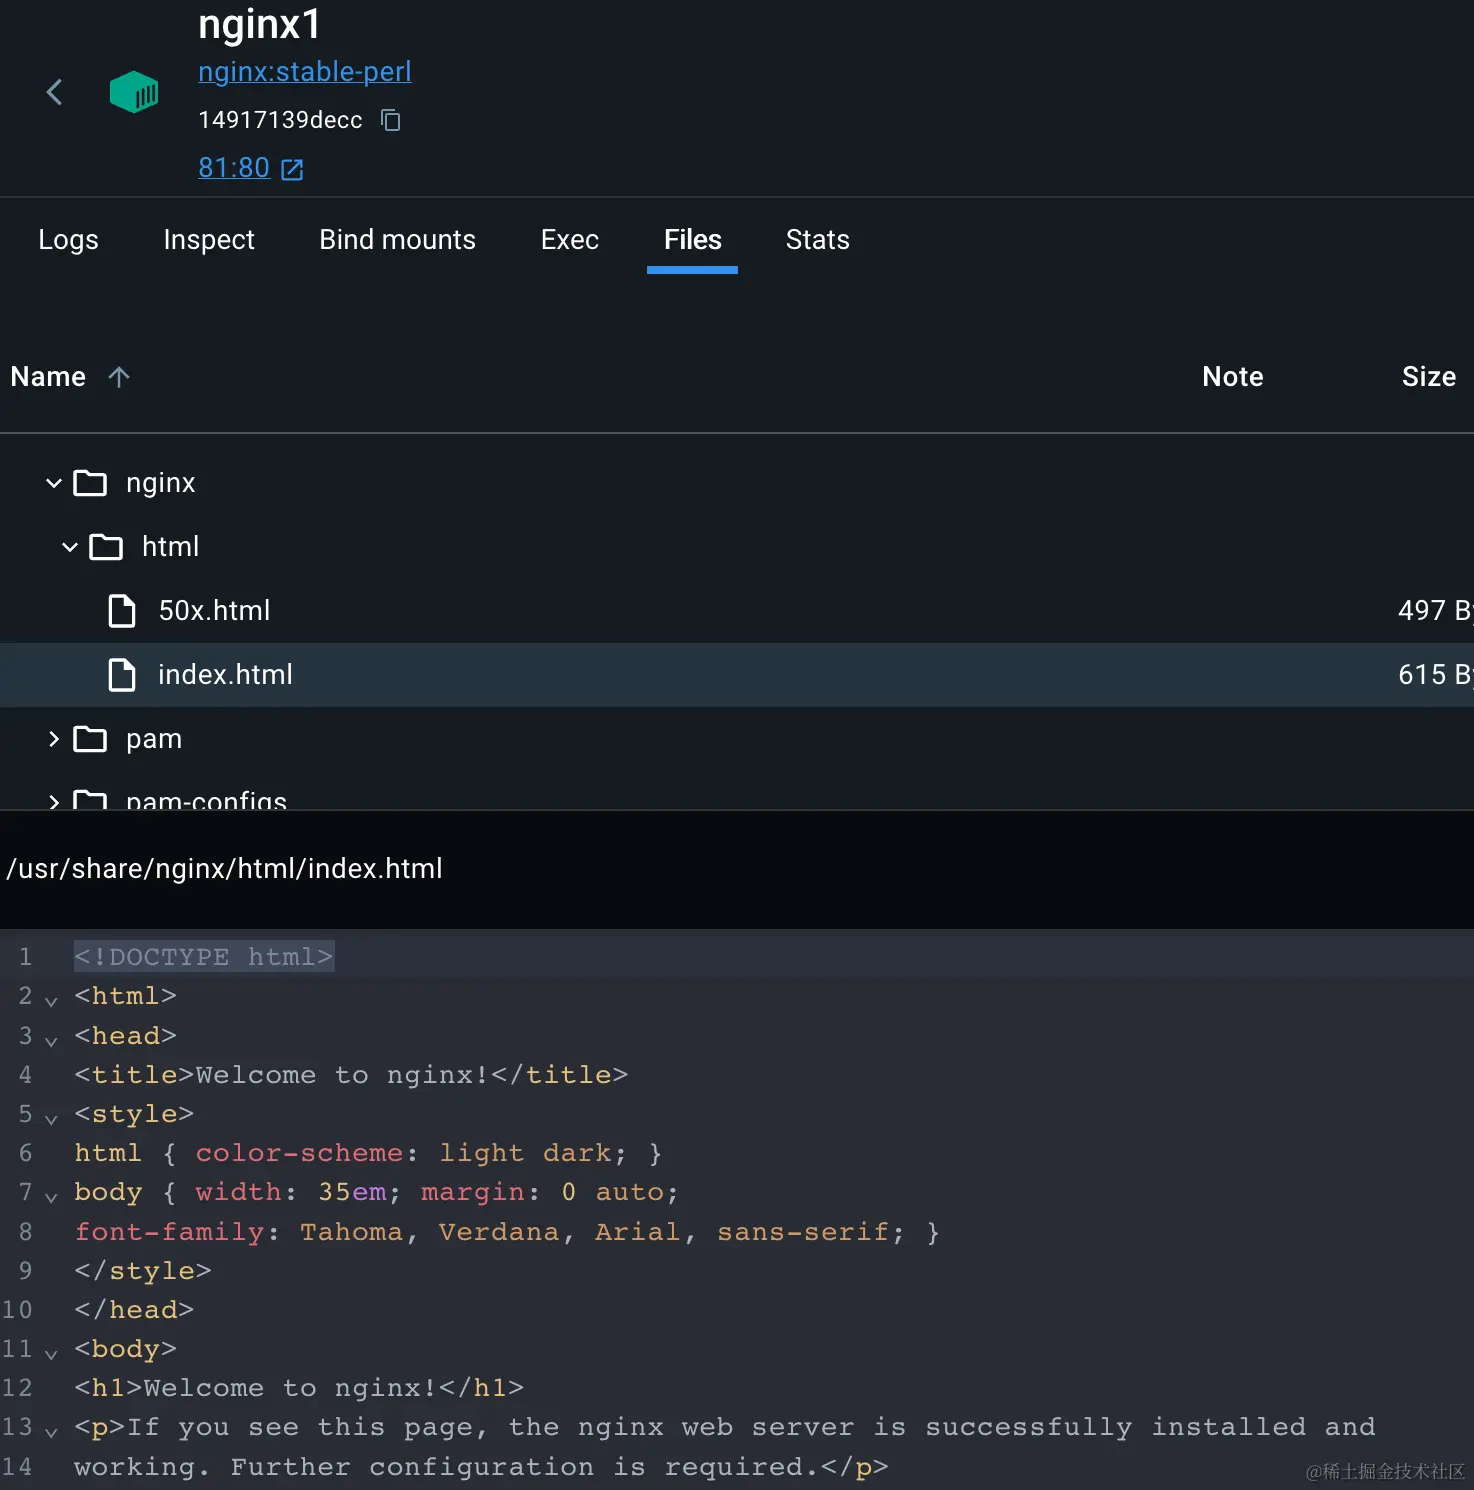
Task: Select the Files tab
Action: 692,240
